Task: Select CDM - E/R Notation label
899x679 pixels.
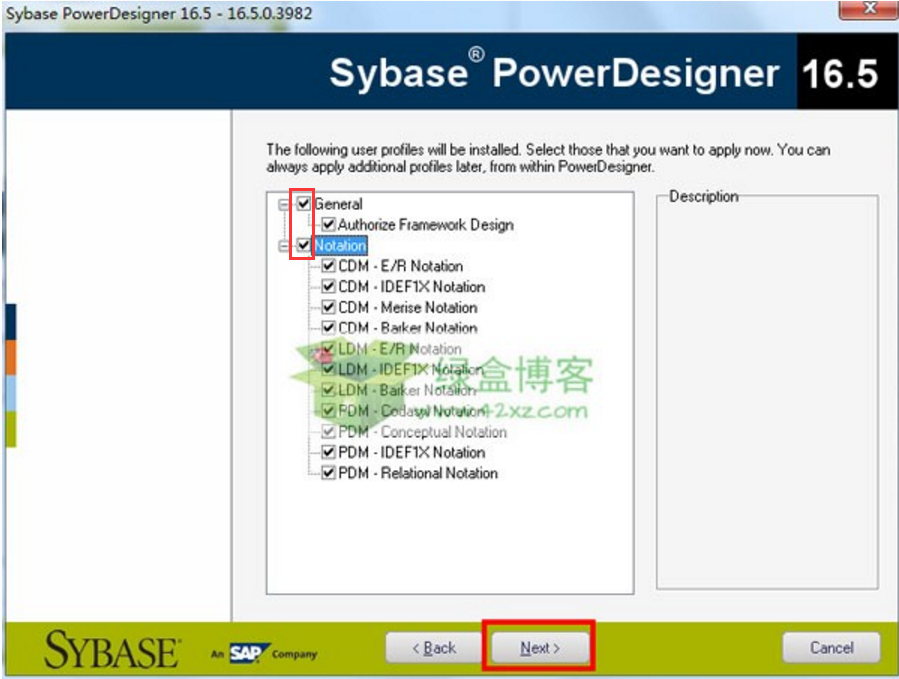Action: [400, 266]
